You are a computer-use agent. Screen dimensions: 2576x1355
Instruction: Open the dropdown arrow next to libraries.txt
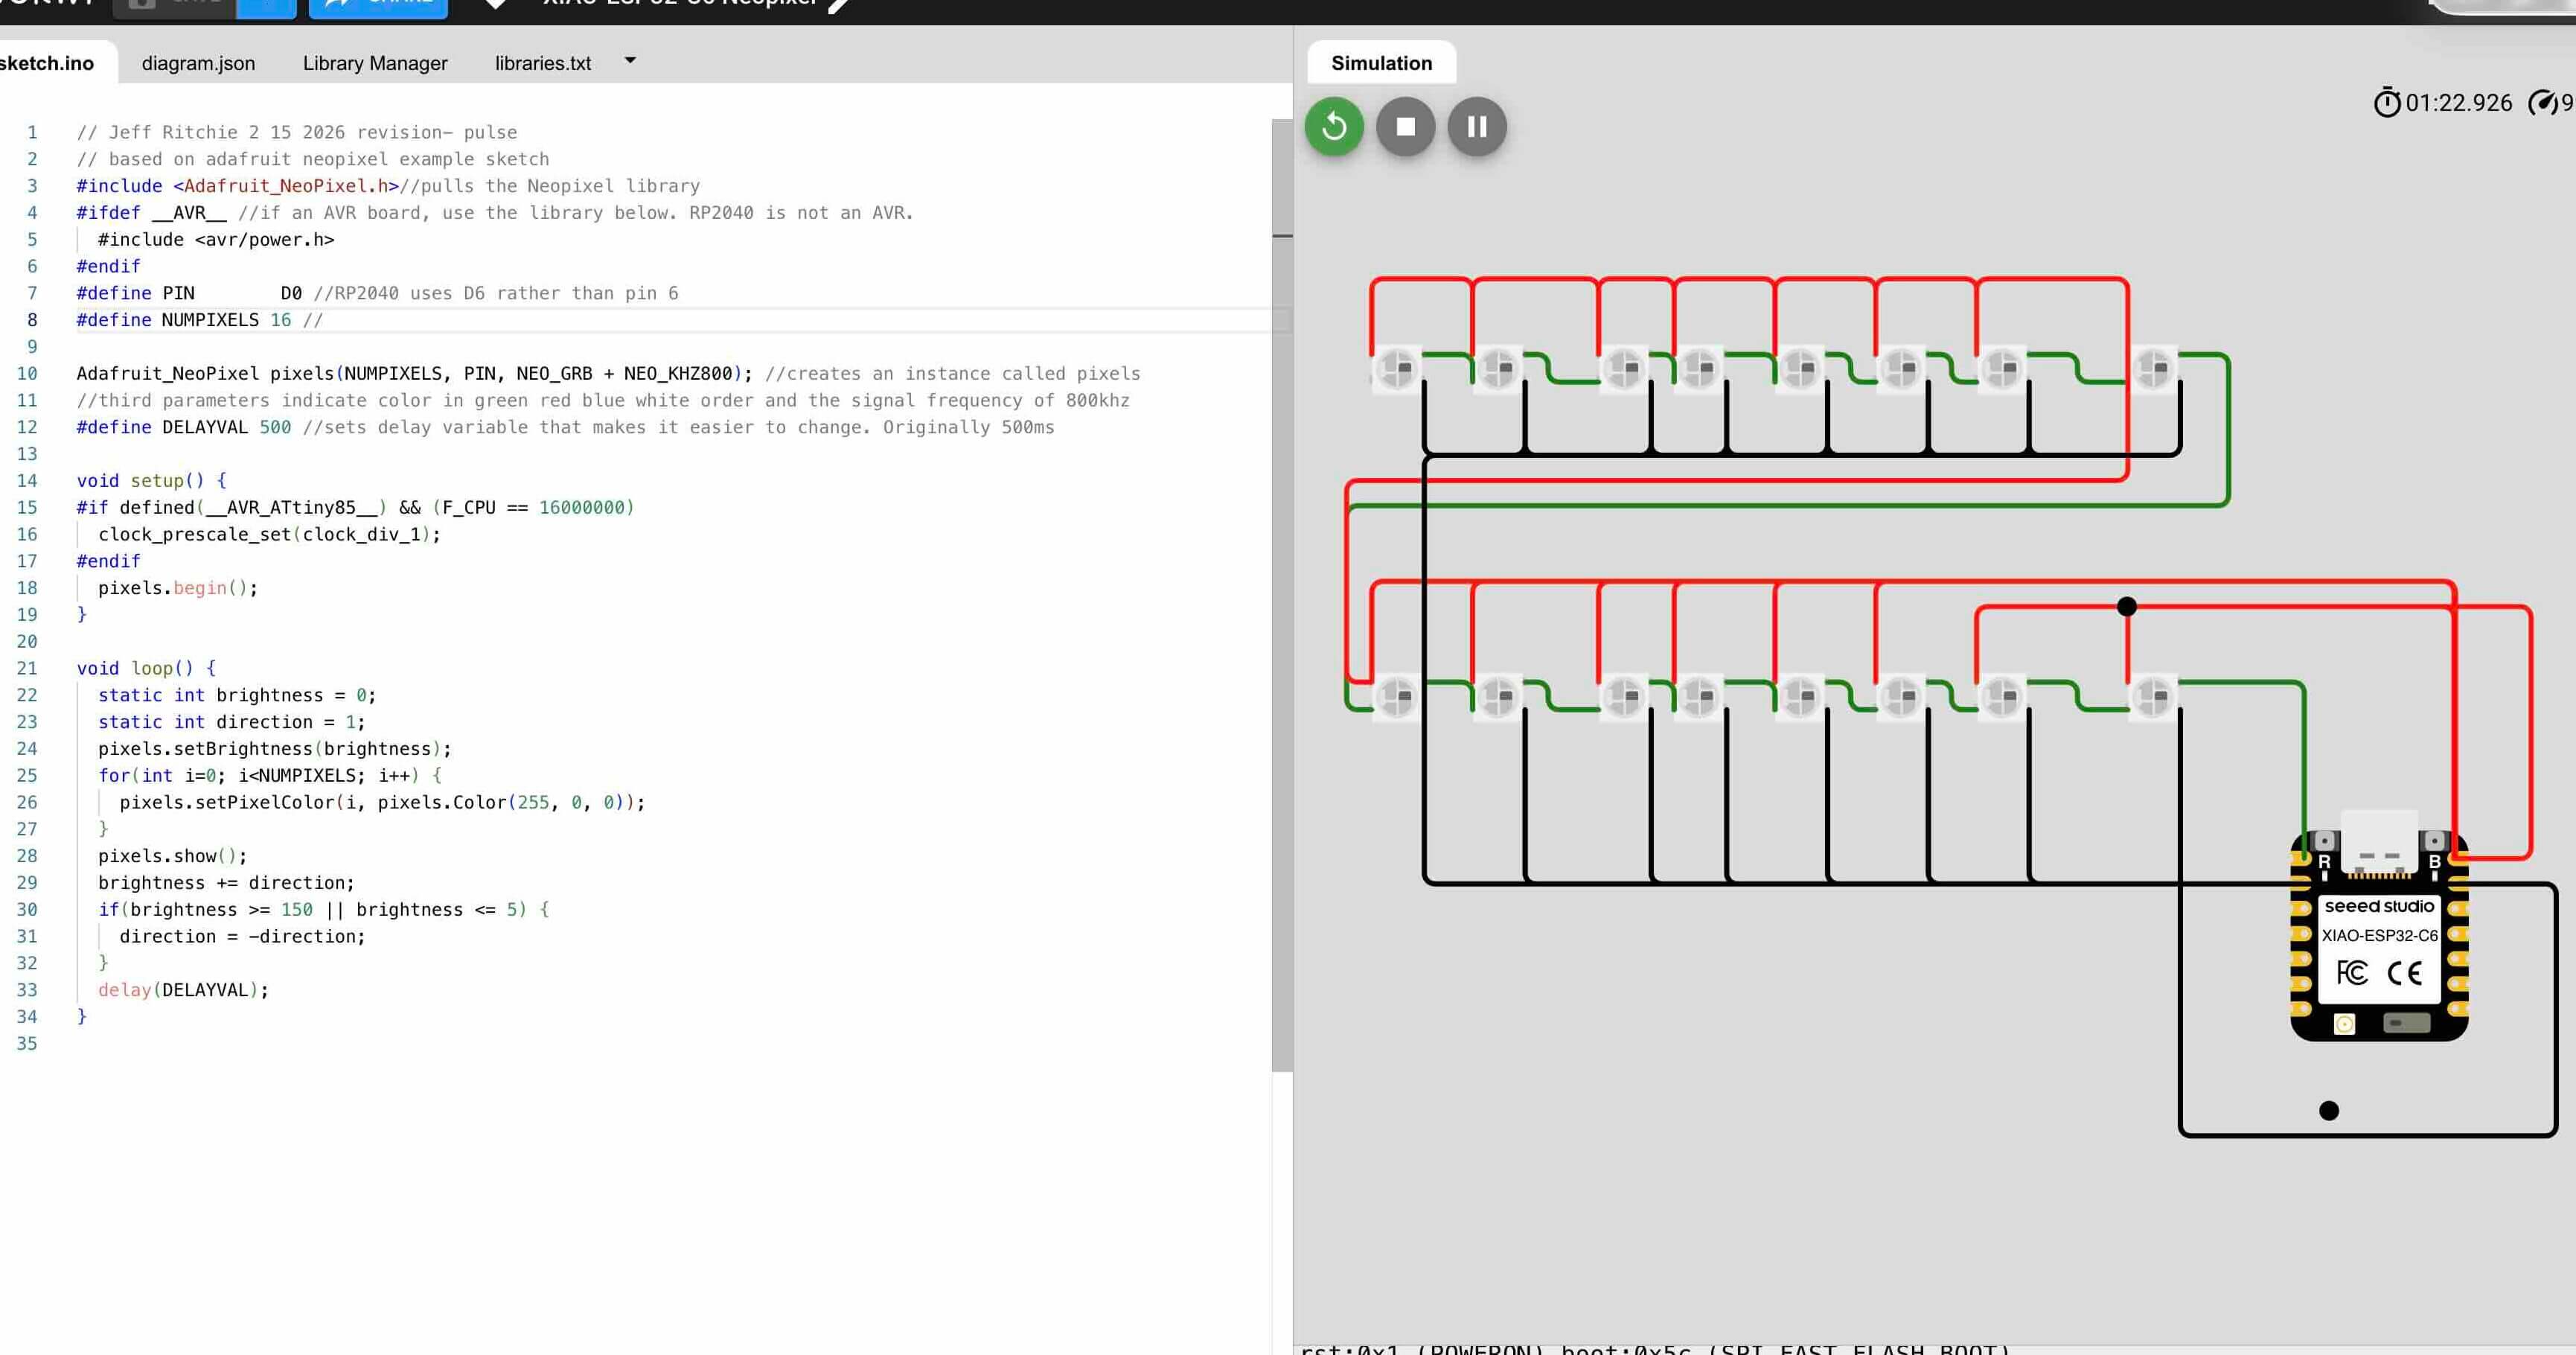(x=630, y=60)
